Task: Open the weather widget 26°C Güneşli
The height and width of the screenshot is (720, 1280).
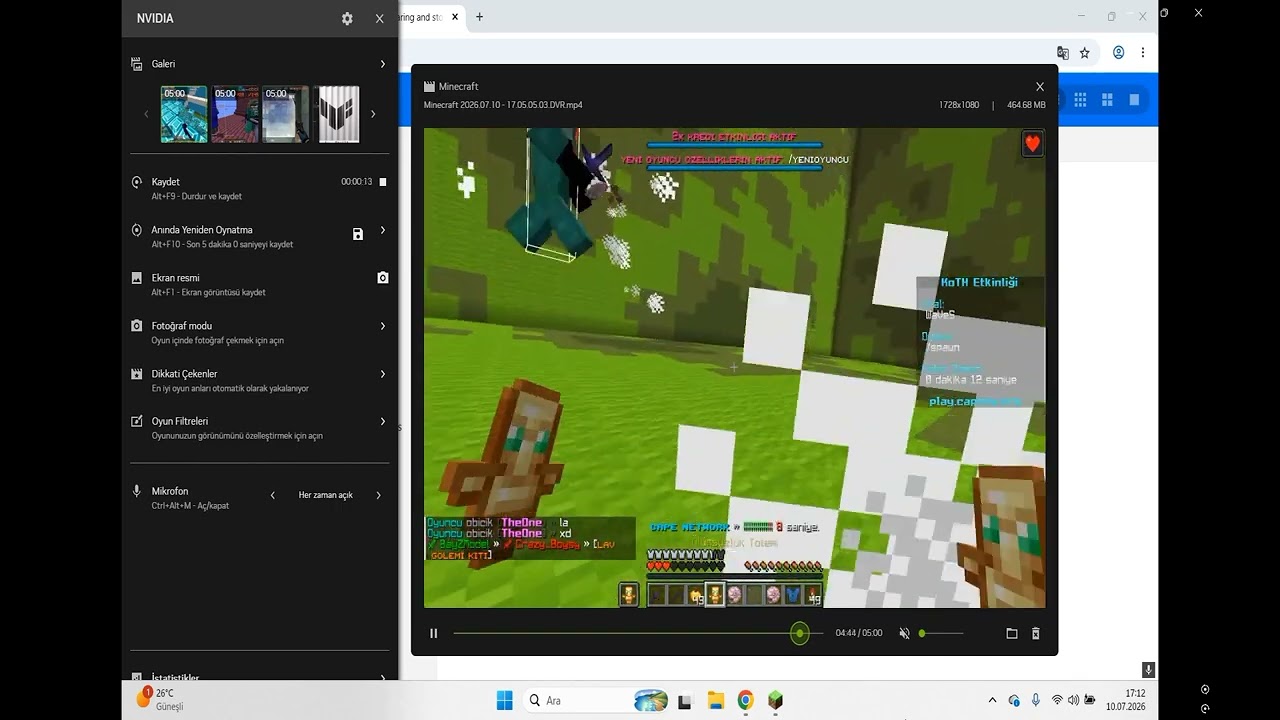Action: tap(160, 698)
